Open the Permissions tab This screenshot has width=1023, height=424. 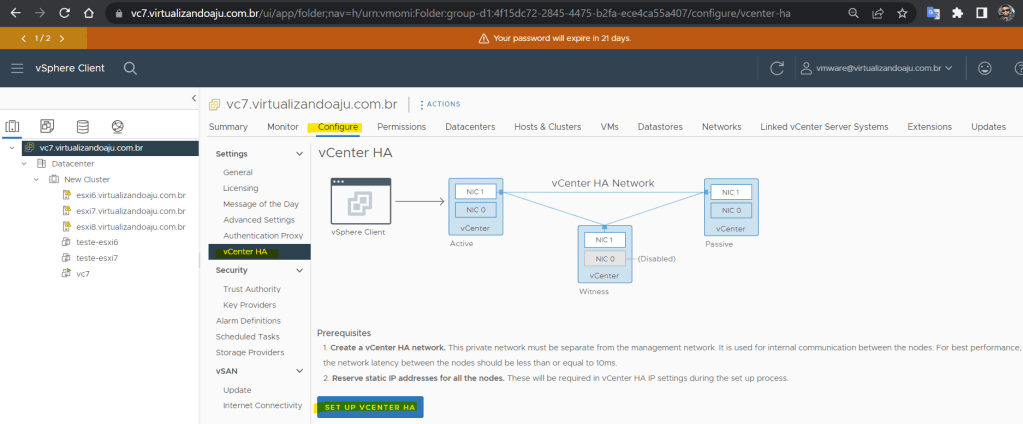click(x=401, y=127)
